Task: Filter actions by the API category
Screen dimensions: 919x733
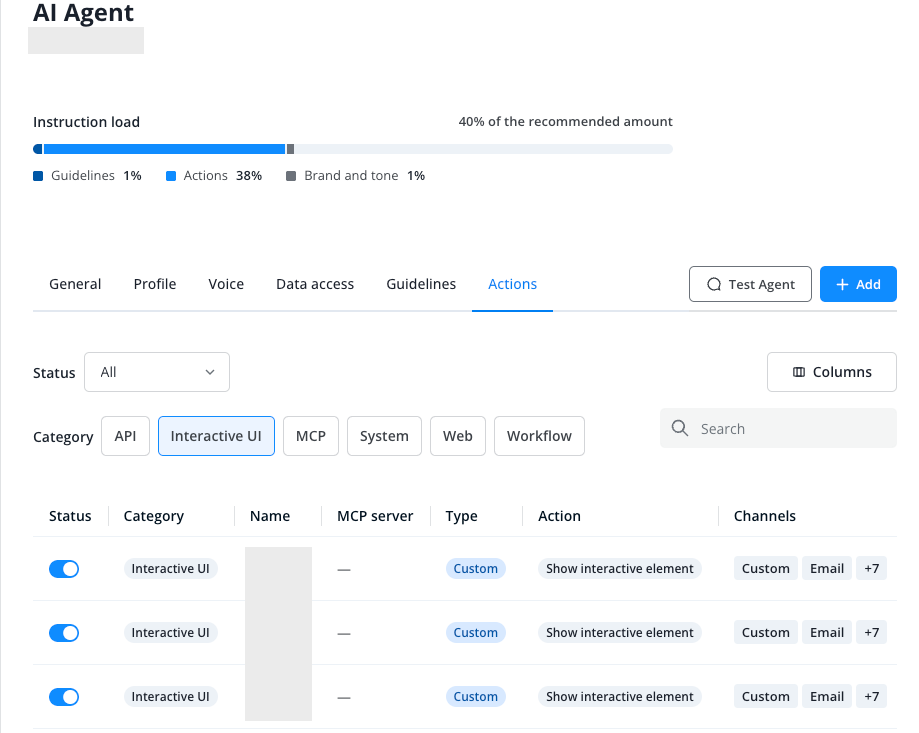Action: [x=125, y=436]
